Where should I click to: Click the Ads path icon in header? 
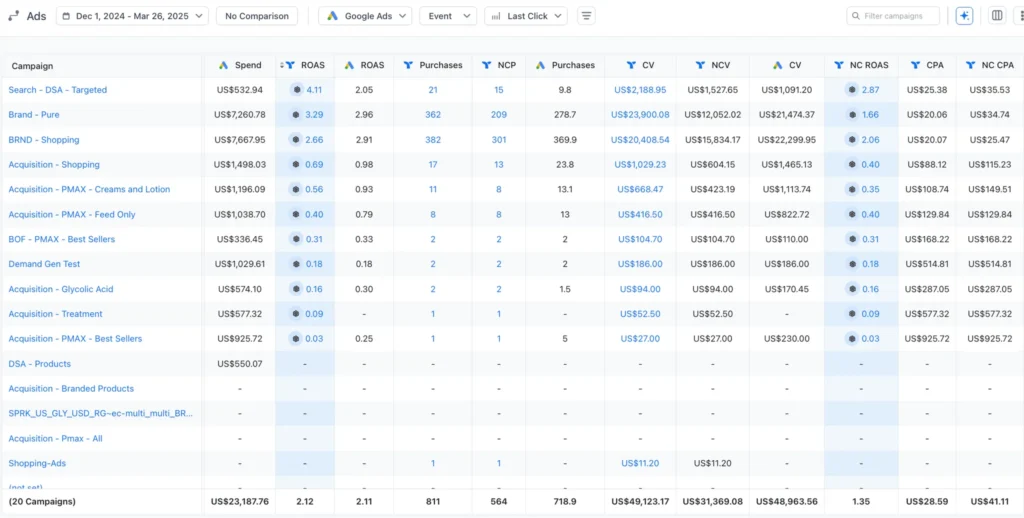[x=13, y=16]
